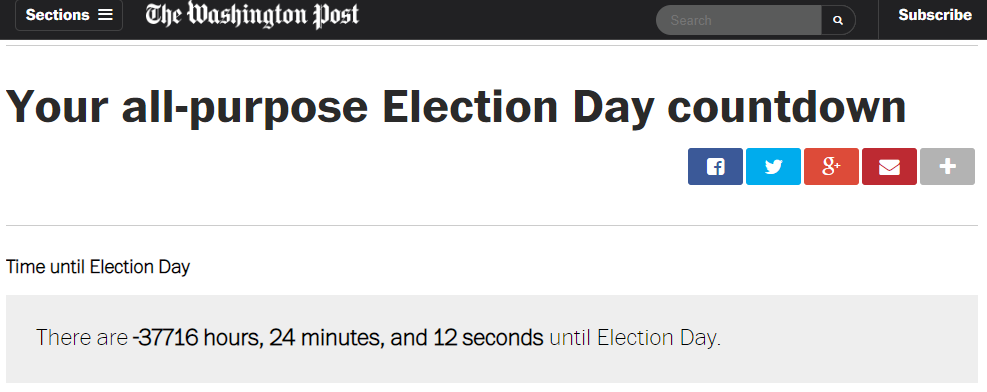Click the bold -37716 hours countdown text
The height and width of the screenshot is (392, 987).
[x=198, y=338]
